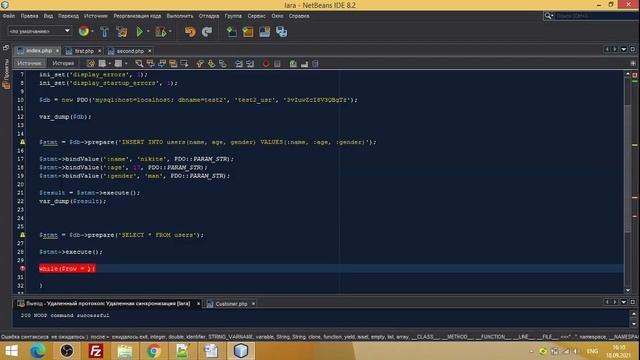The height and width of the screenshot is (360, 640).
Task: Open the Реорганизация кода menu
Action: pyautogui.click(x=137, y=16)
